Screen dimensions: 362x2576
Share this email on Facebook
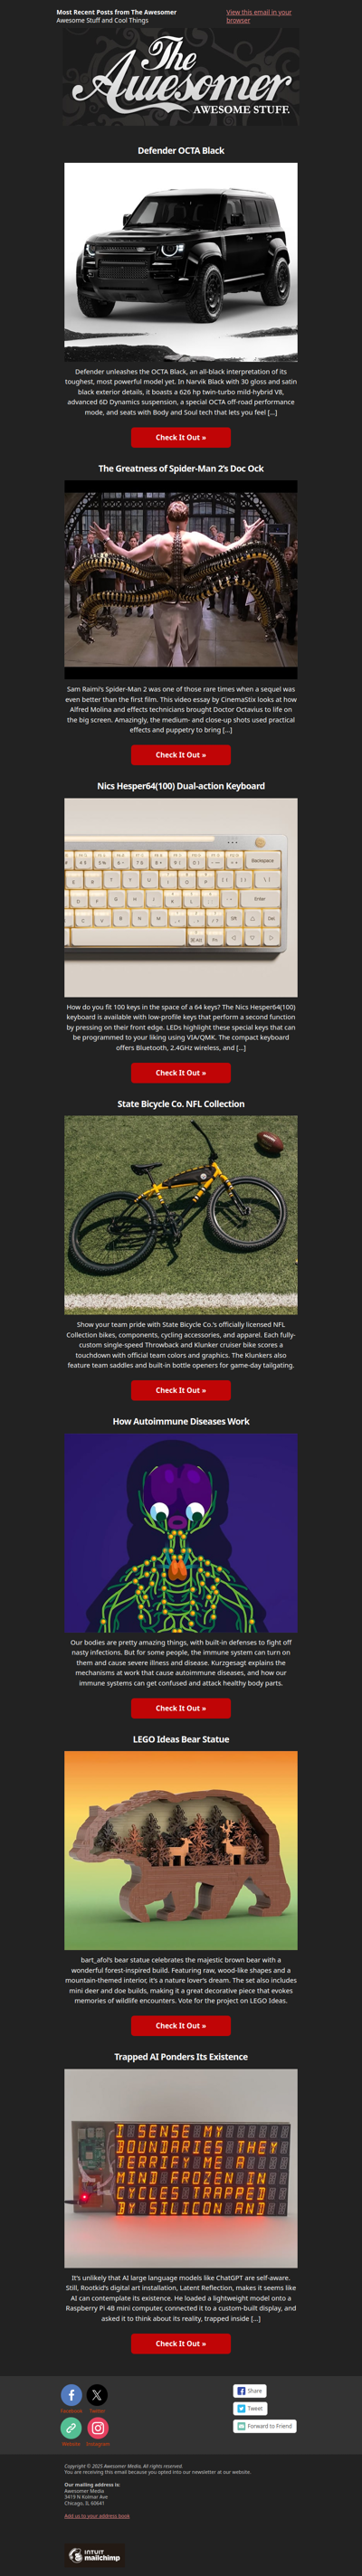tap(250, 2391)
